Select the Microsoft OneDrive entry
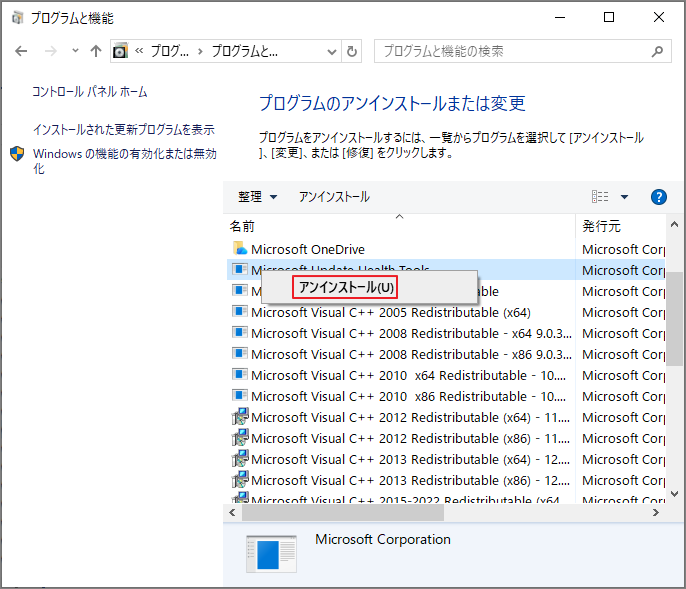 coord(308,249)
